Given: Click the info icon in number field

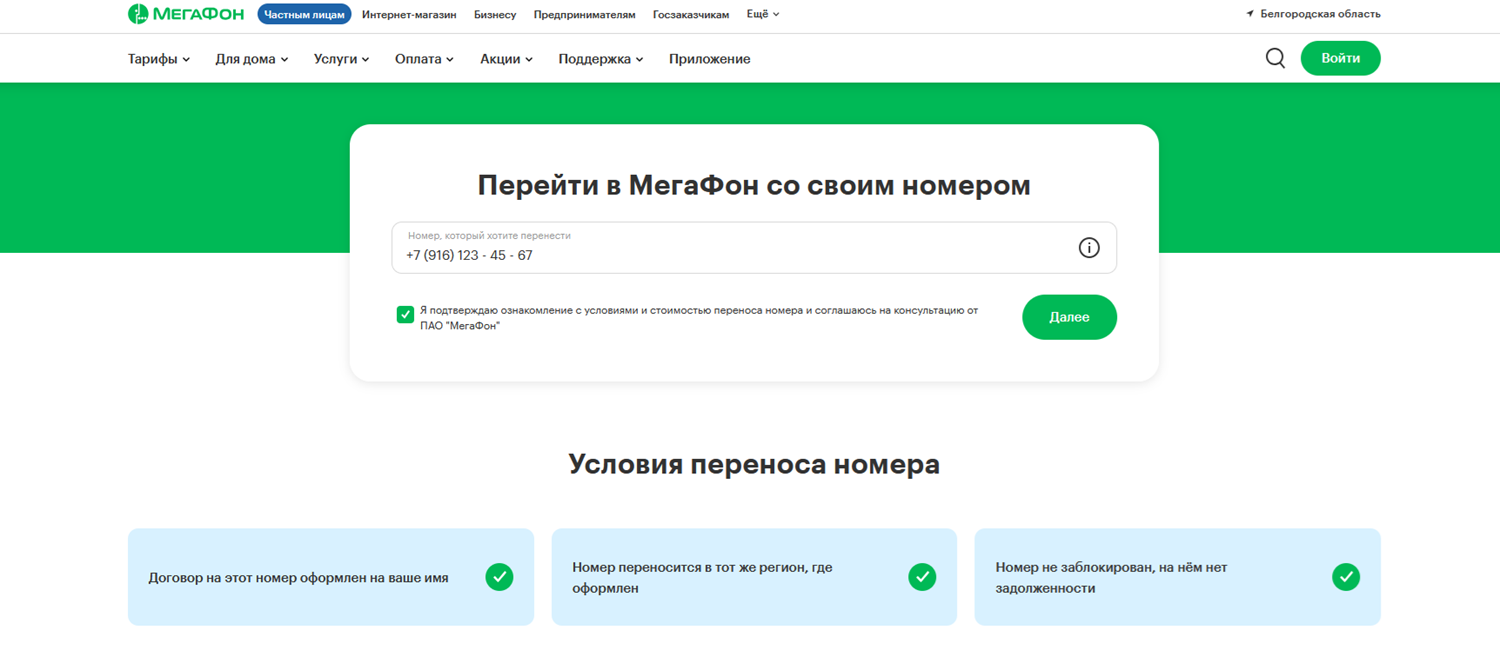Looking at the screenshot, I should coord(1089,248).
